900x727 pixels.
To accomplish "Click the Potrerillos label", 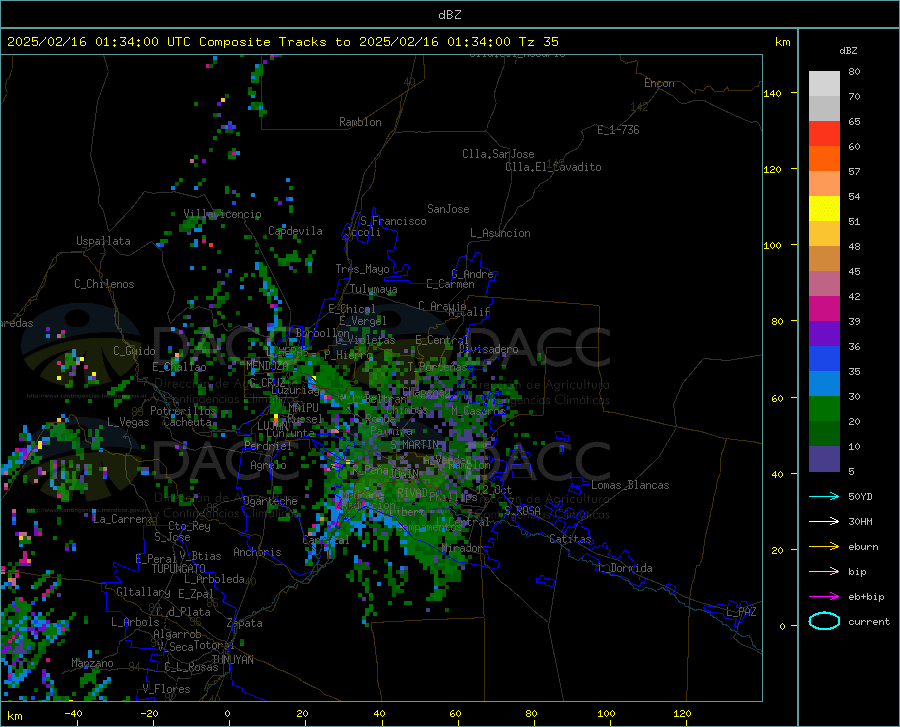I will (x=183, y=411).
